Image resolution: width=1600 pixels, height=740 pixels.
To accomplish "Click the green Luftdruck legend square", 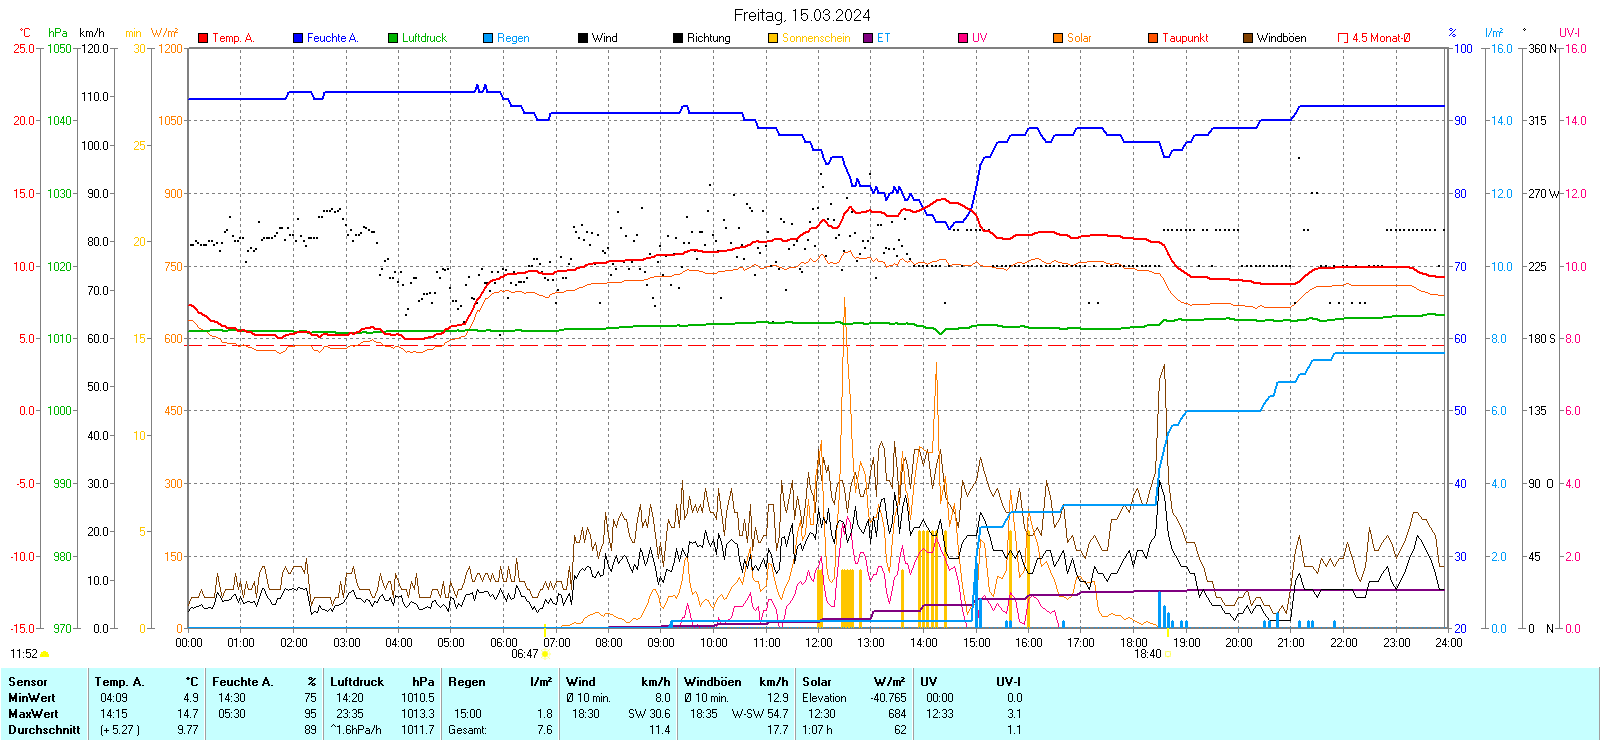I will point(393,38).
